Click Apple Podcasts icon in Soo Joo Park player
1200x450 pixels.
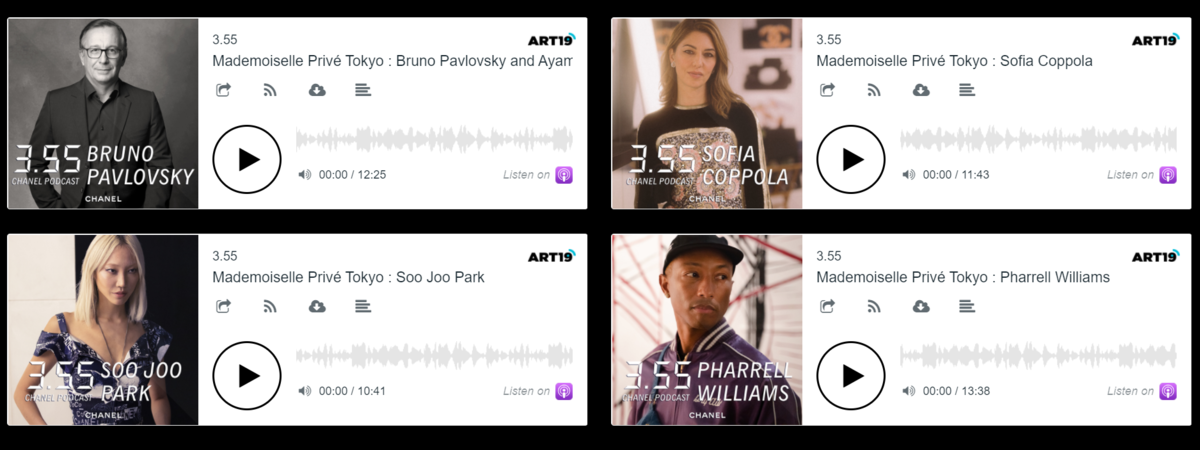click(x=564, y=391)
